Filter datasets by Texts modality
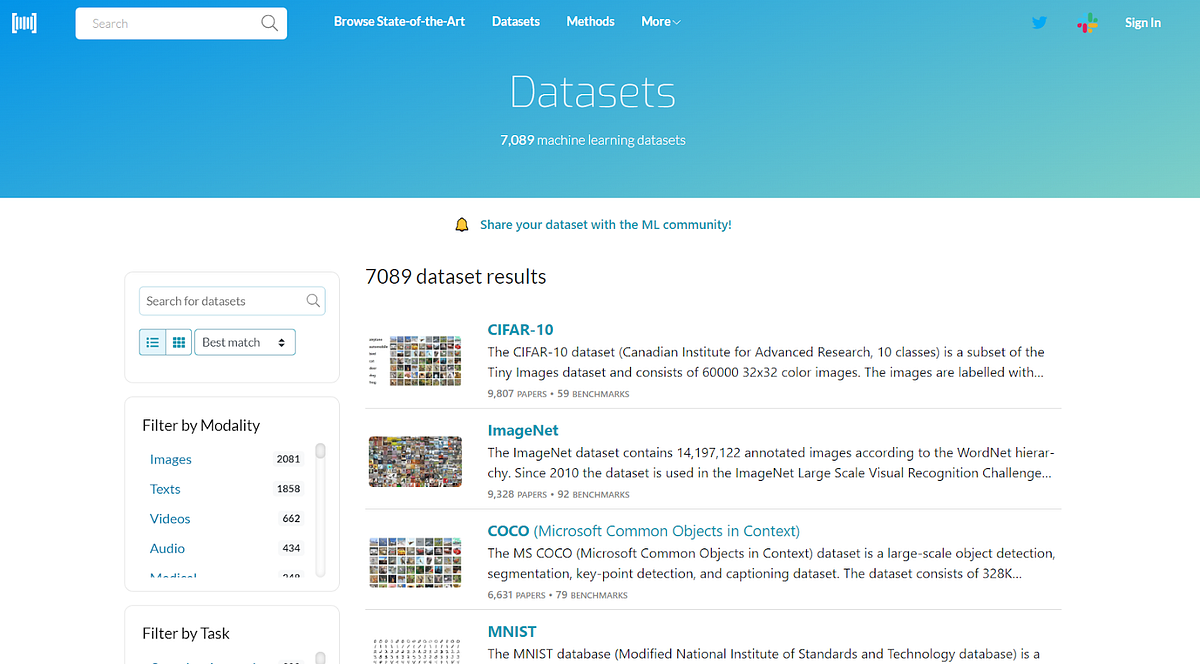The height and width of the screenshot is (664, 1200). [x=165, y=489]
